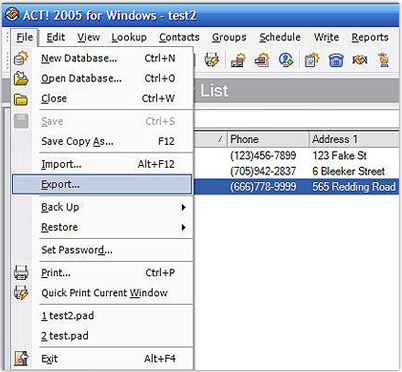Click the Quick Print toolbar icon
Screen dimensions: 402x372
212,60
